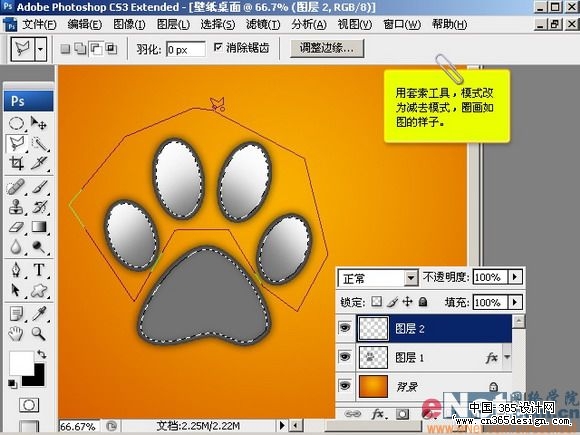Click the white foreground color swatch
580x435 pixels.
click(21, 362)
